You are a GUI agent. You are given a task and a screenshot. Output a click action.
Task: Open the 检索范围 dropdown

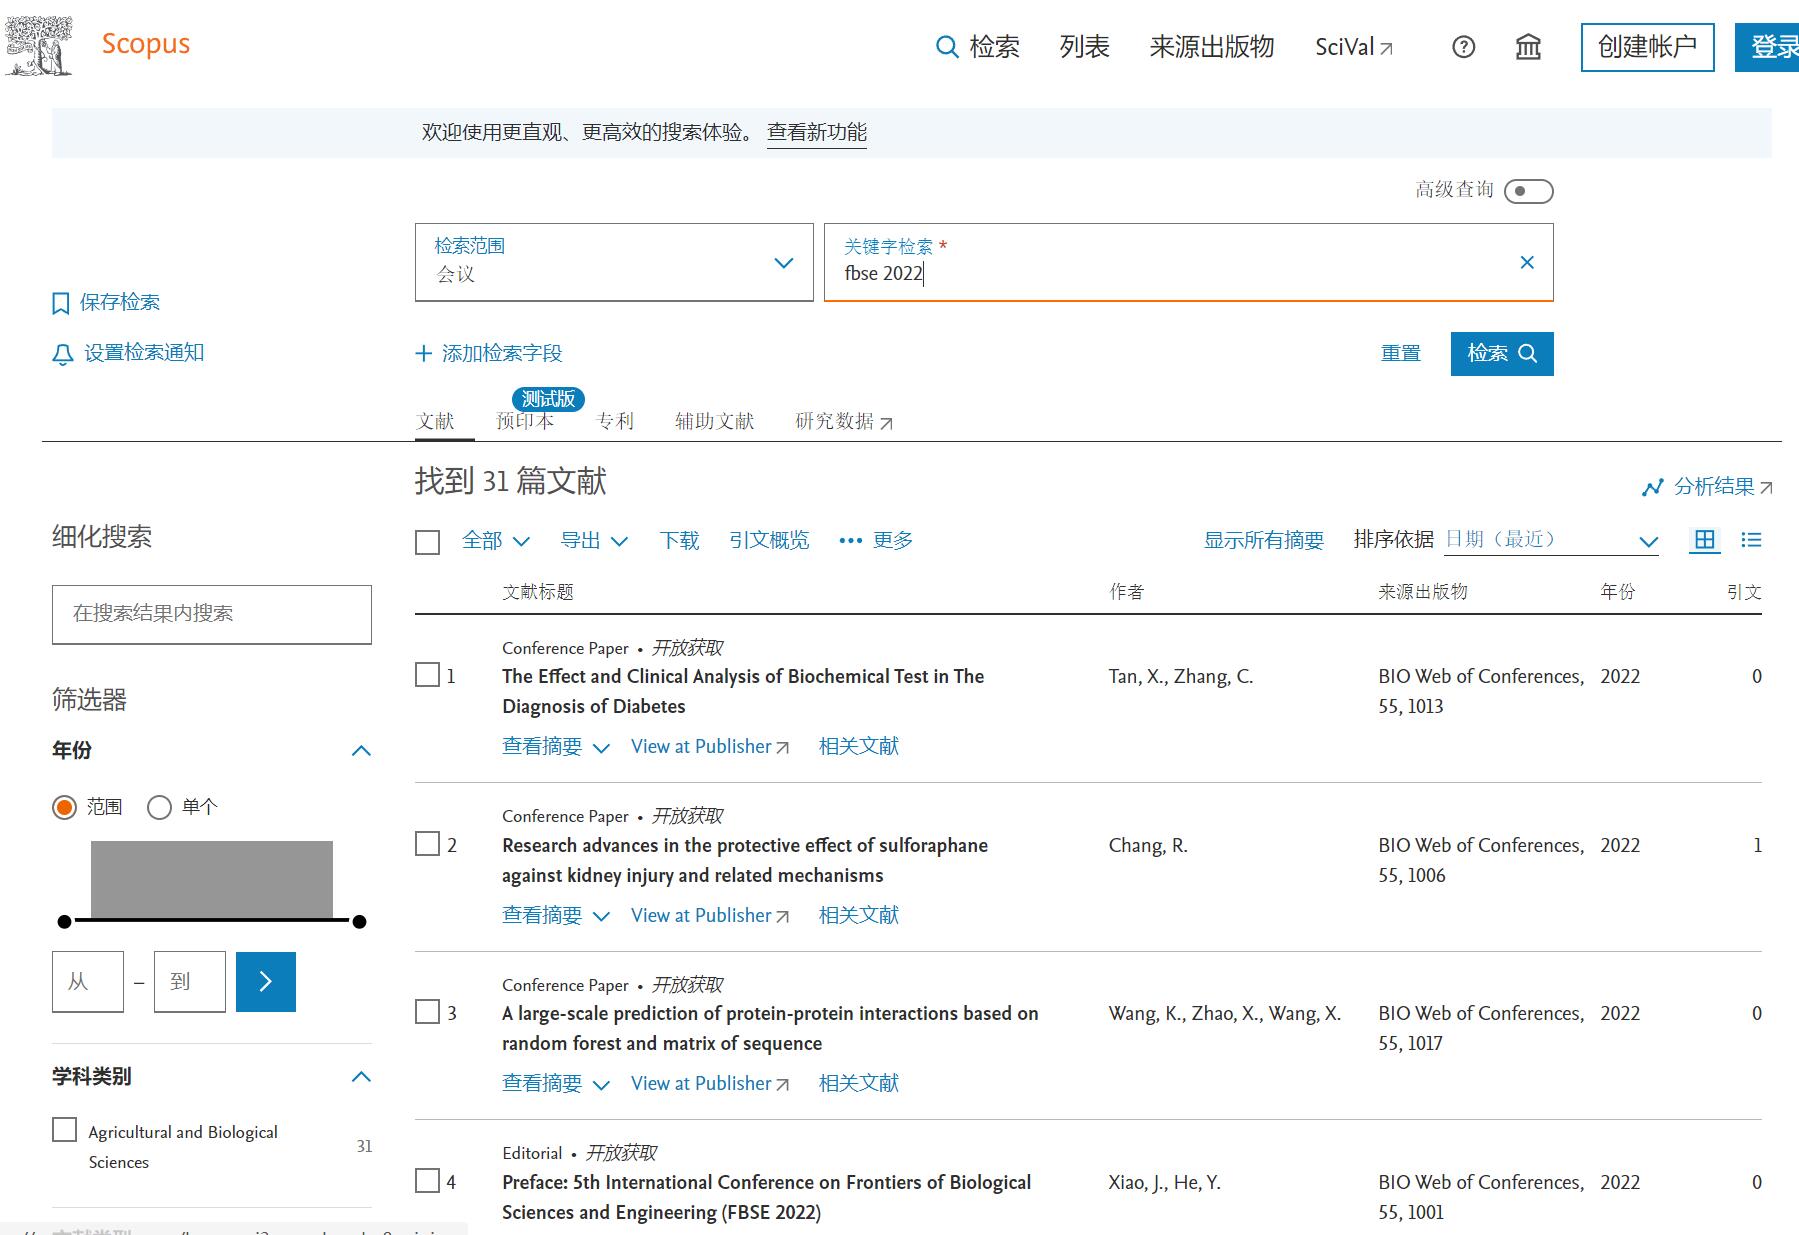tap(614, 262)
